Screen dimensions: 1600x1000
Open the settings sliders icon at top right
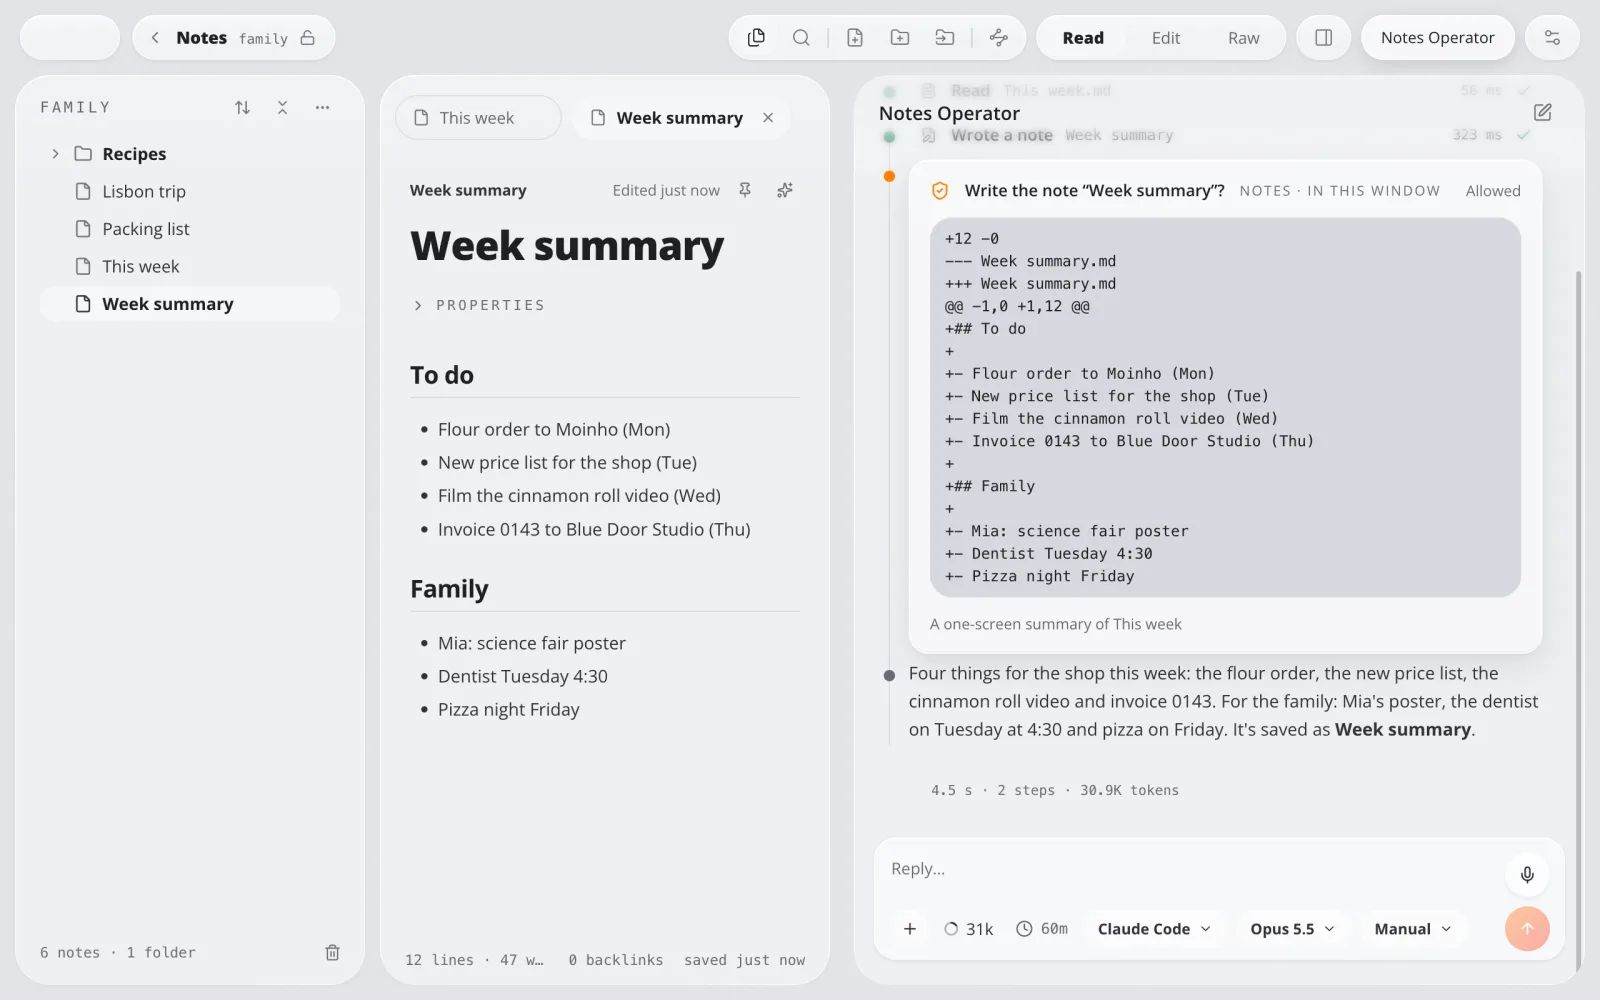(x=1552, y=38)
